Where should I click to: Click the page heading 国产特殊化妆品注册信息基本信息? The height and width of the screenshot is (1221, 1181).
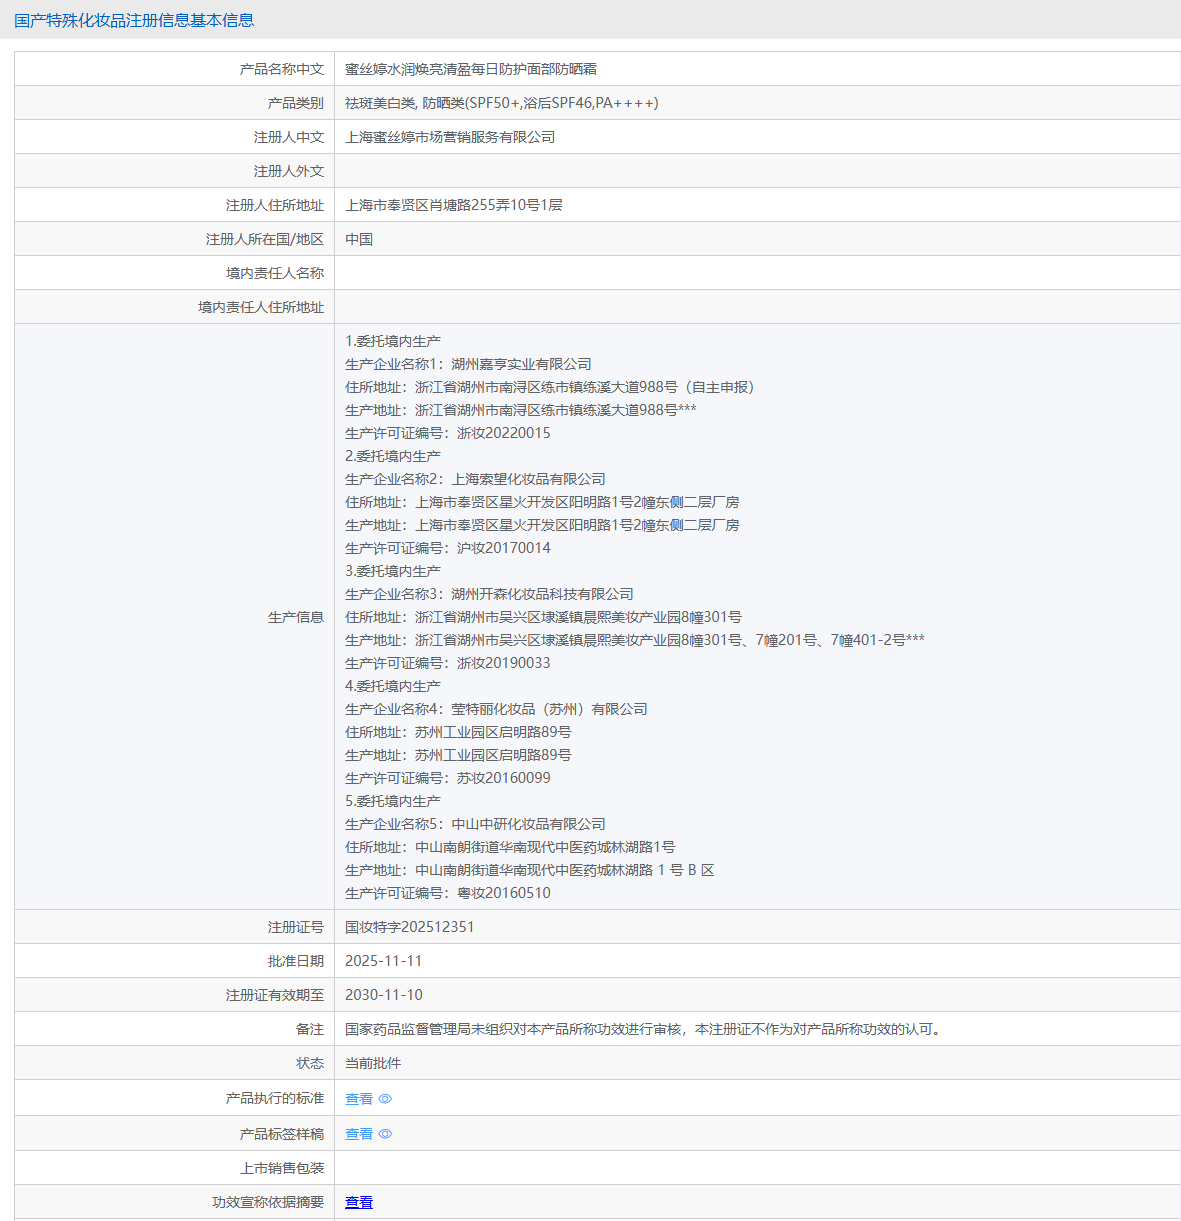134,20
